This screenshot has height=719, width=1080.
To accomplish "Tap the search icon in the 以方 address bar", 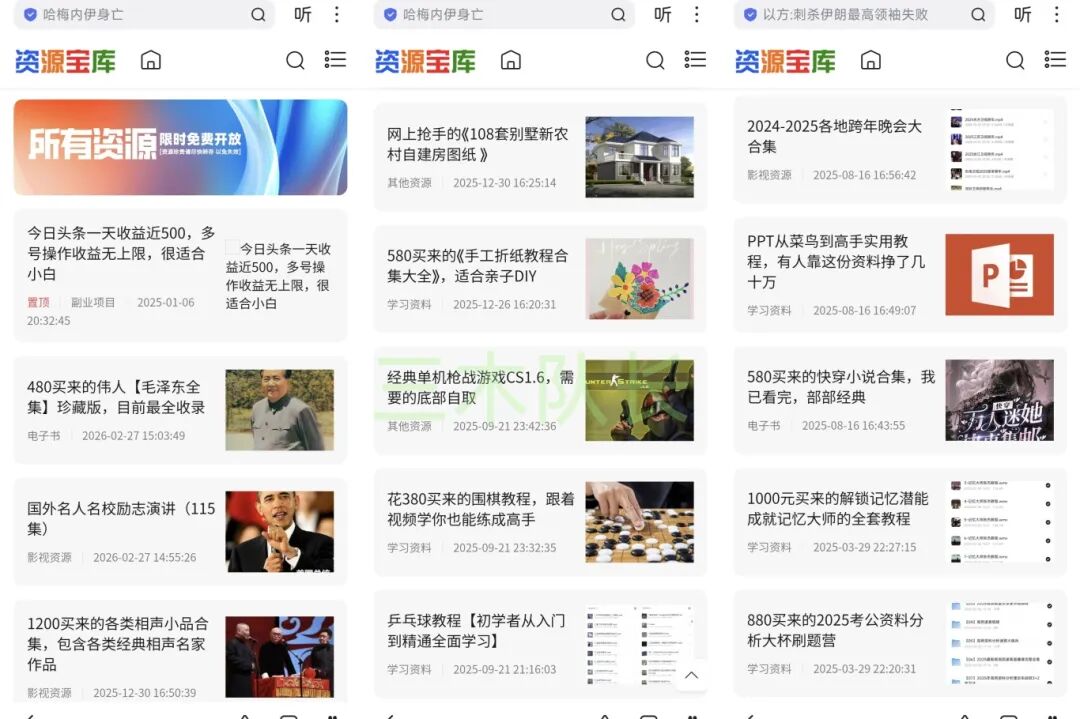I will [978, 15].
